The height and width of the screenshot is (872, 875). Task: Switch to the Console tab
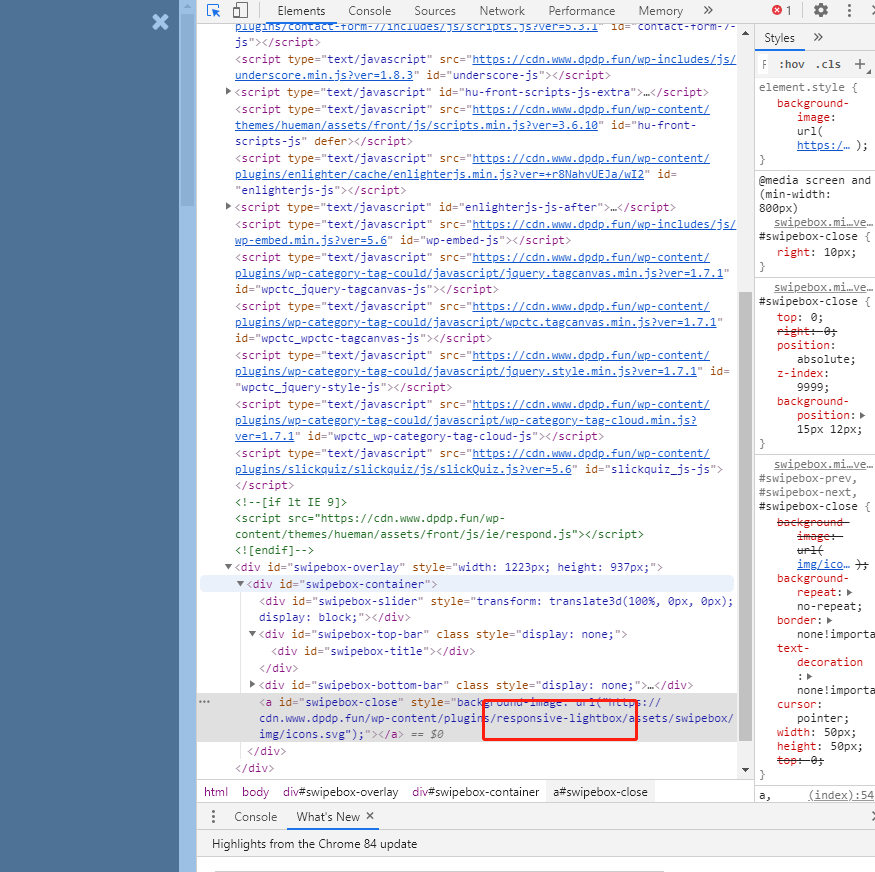(x=369, y=11)
